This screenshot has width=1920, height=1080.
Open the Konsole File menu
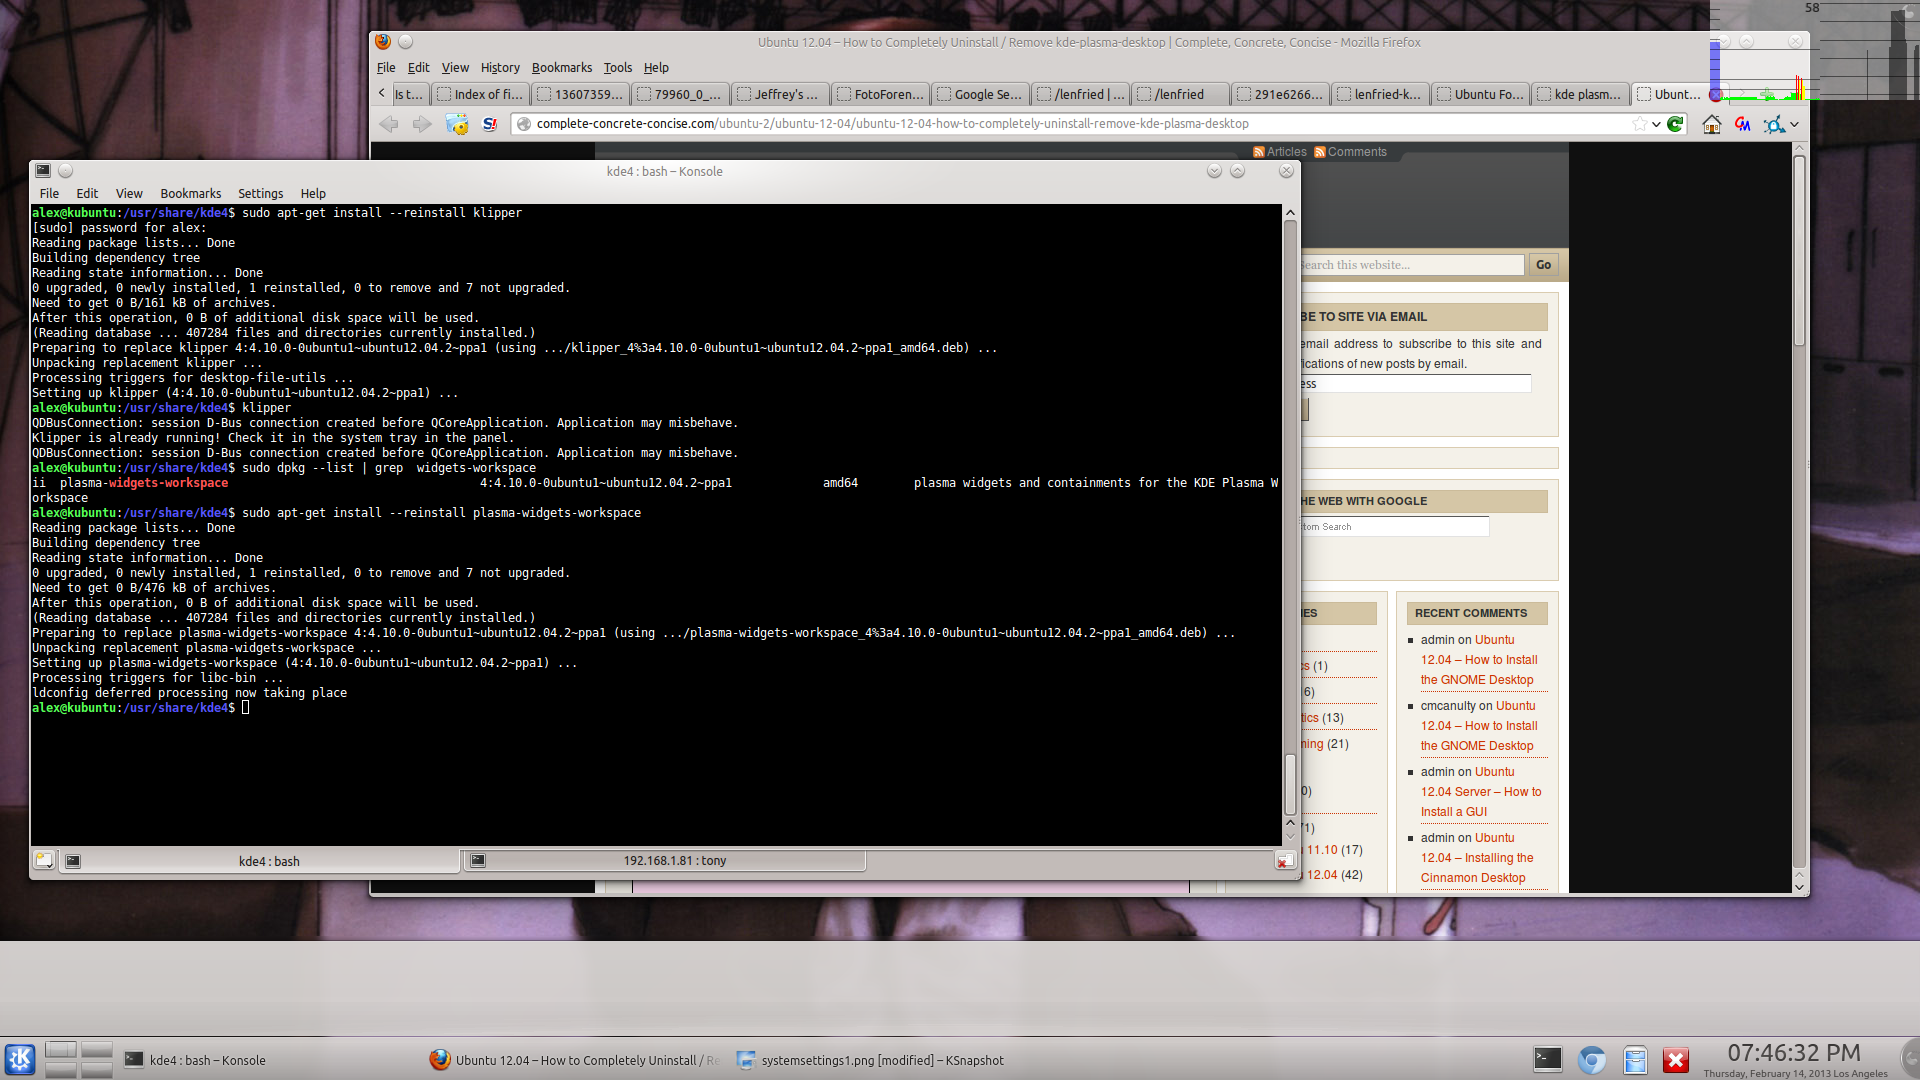(49, 193)
